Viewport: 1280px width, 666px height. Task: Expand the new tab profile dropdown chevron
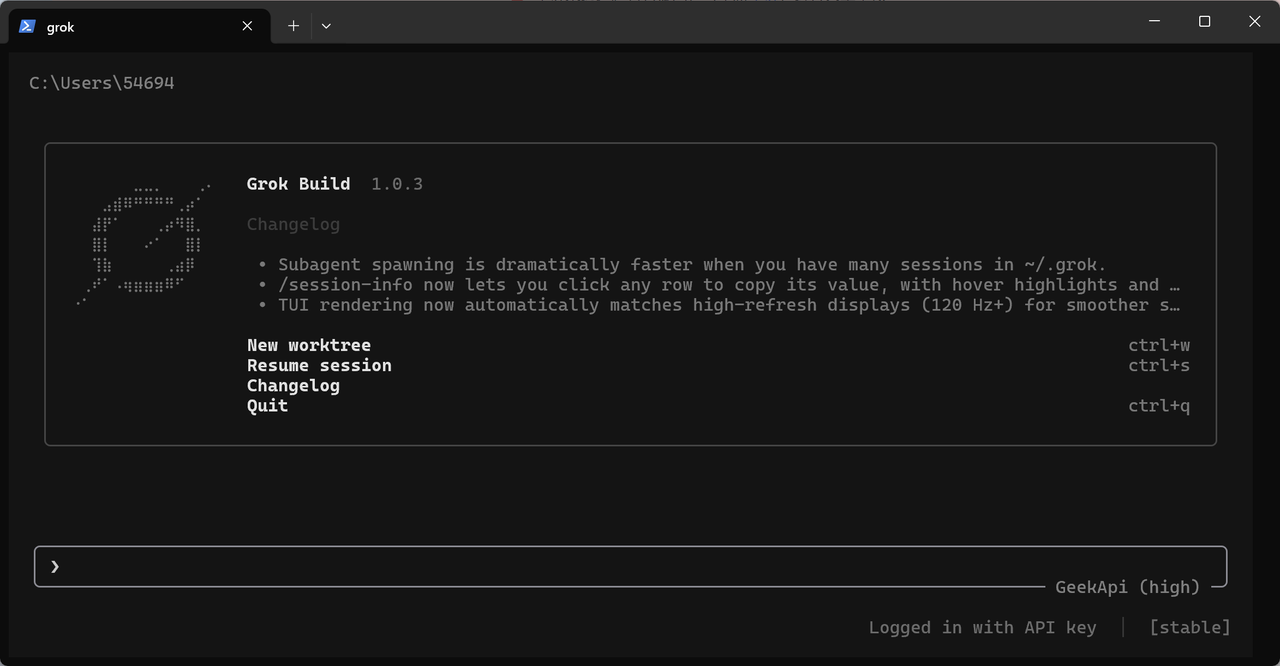(326, 26)
